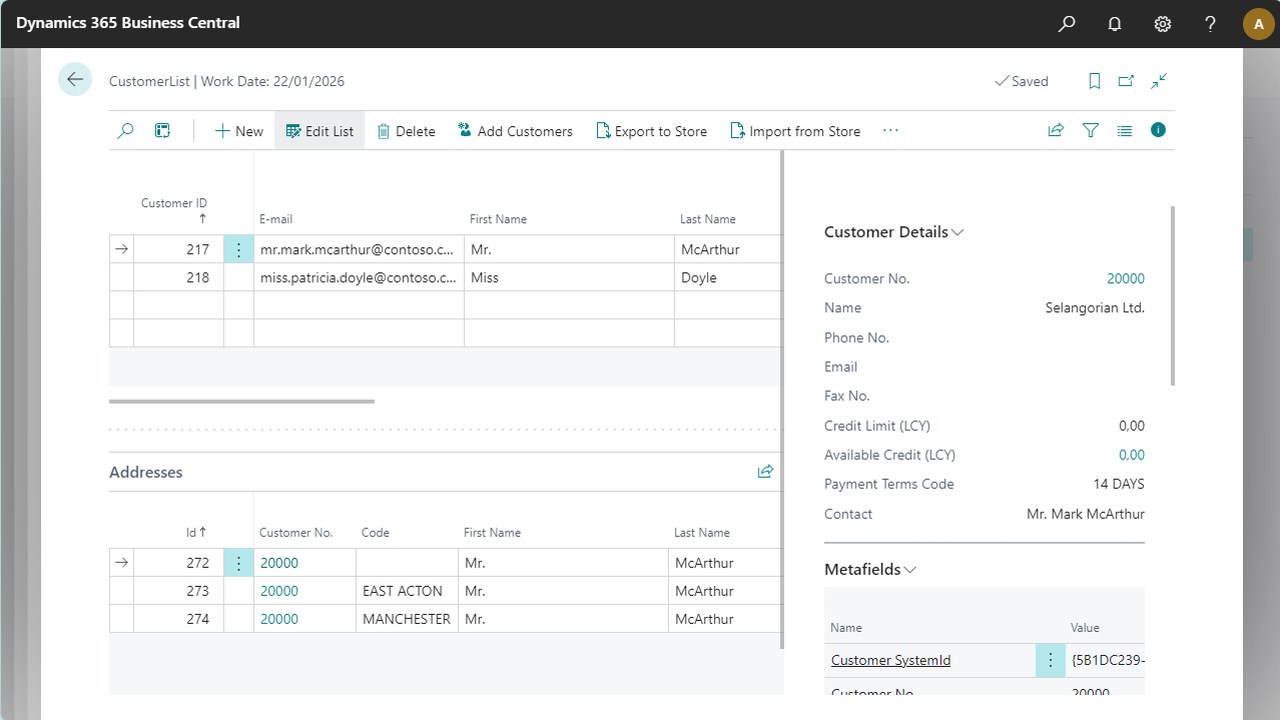This screenshot has height=720, width=1280.
Task: Open the user account avatar A
Action: coord(1258,24)
